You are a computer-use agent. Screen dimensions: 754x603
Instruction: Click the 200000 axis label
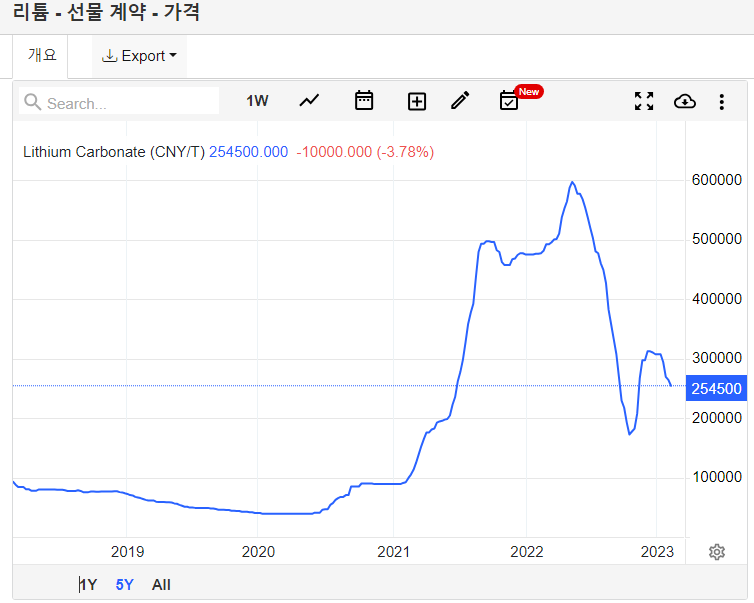(x=716, y=418)
